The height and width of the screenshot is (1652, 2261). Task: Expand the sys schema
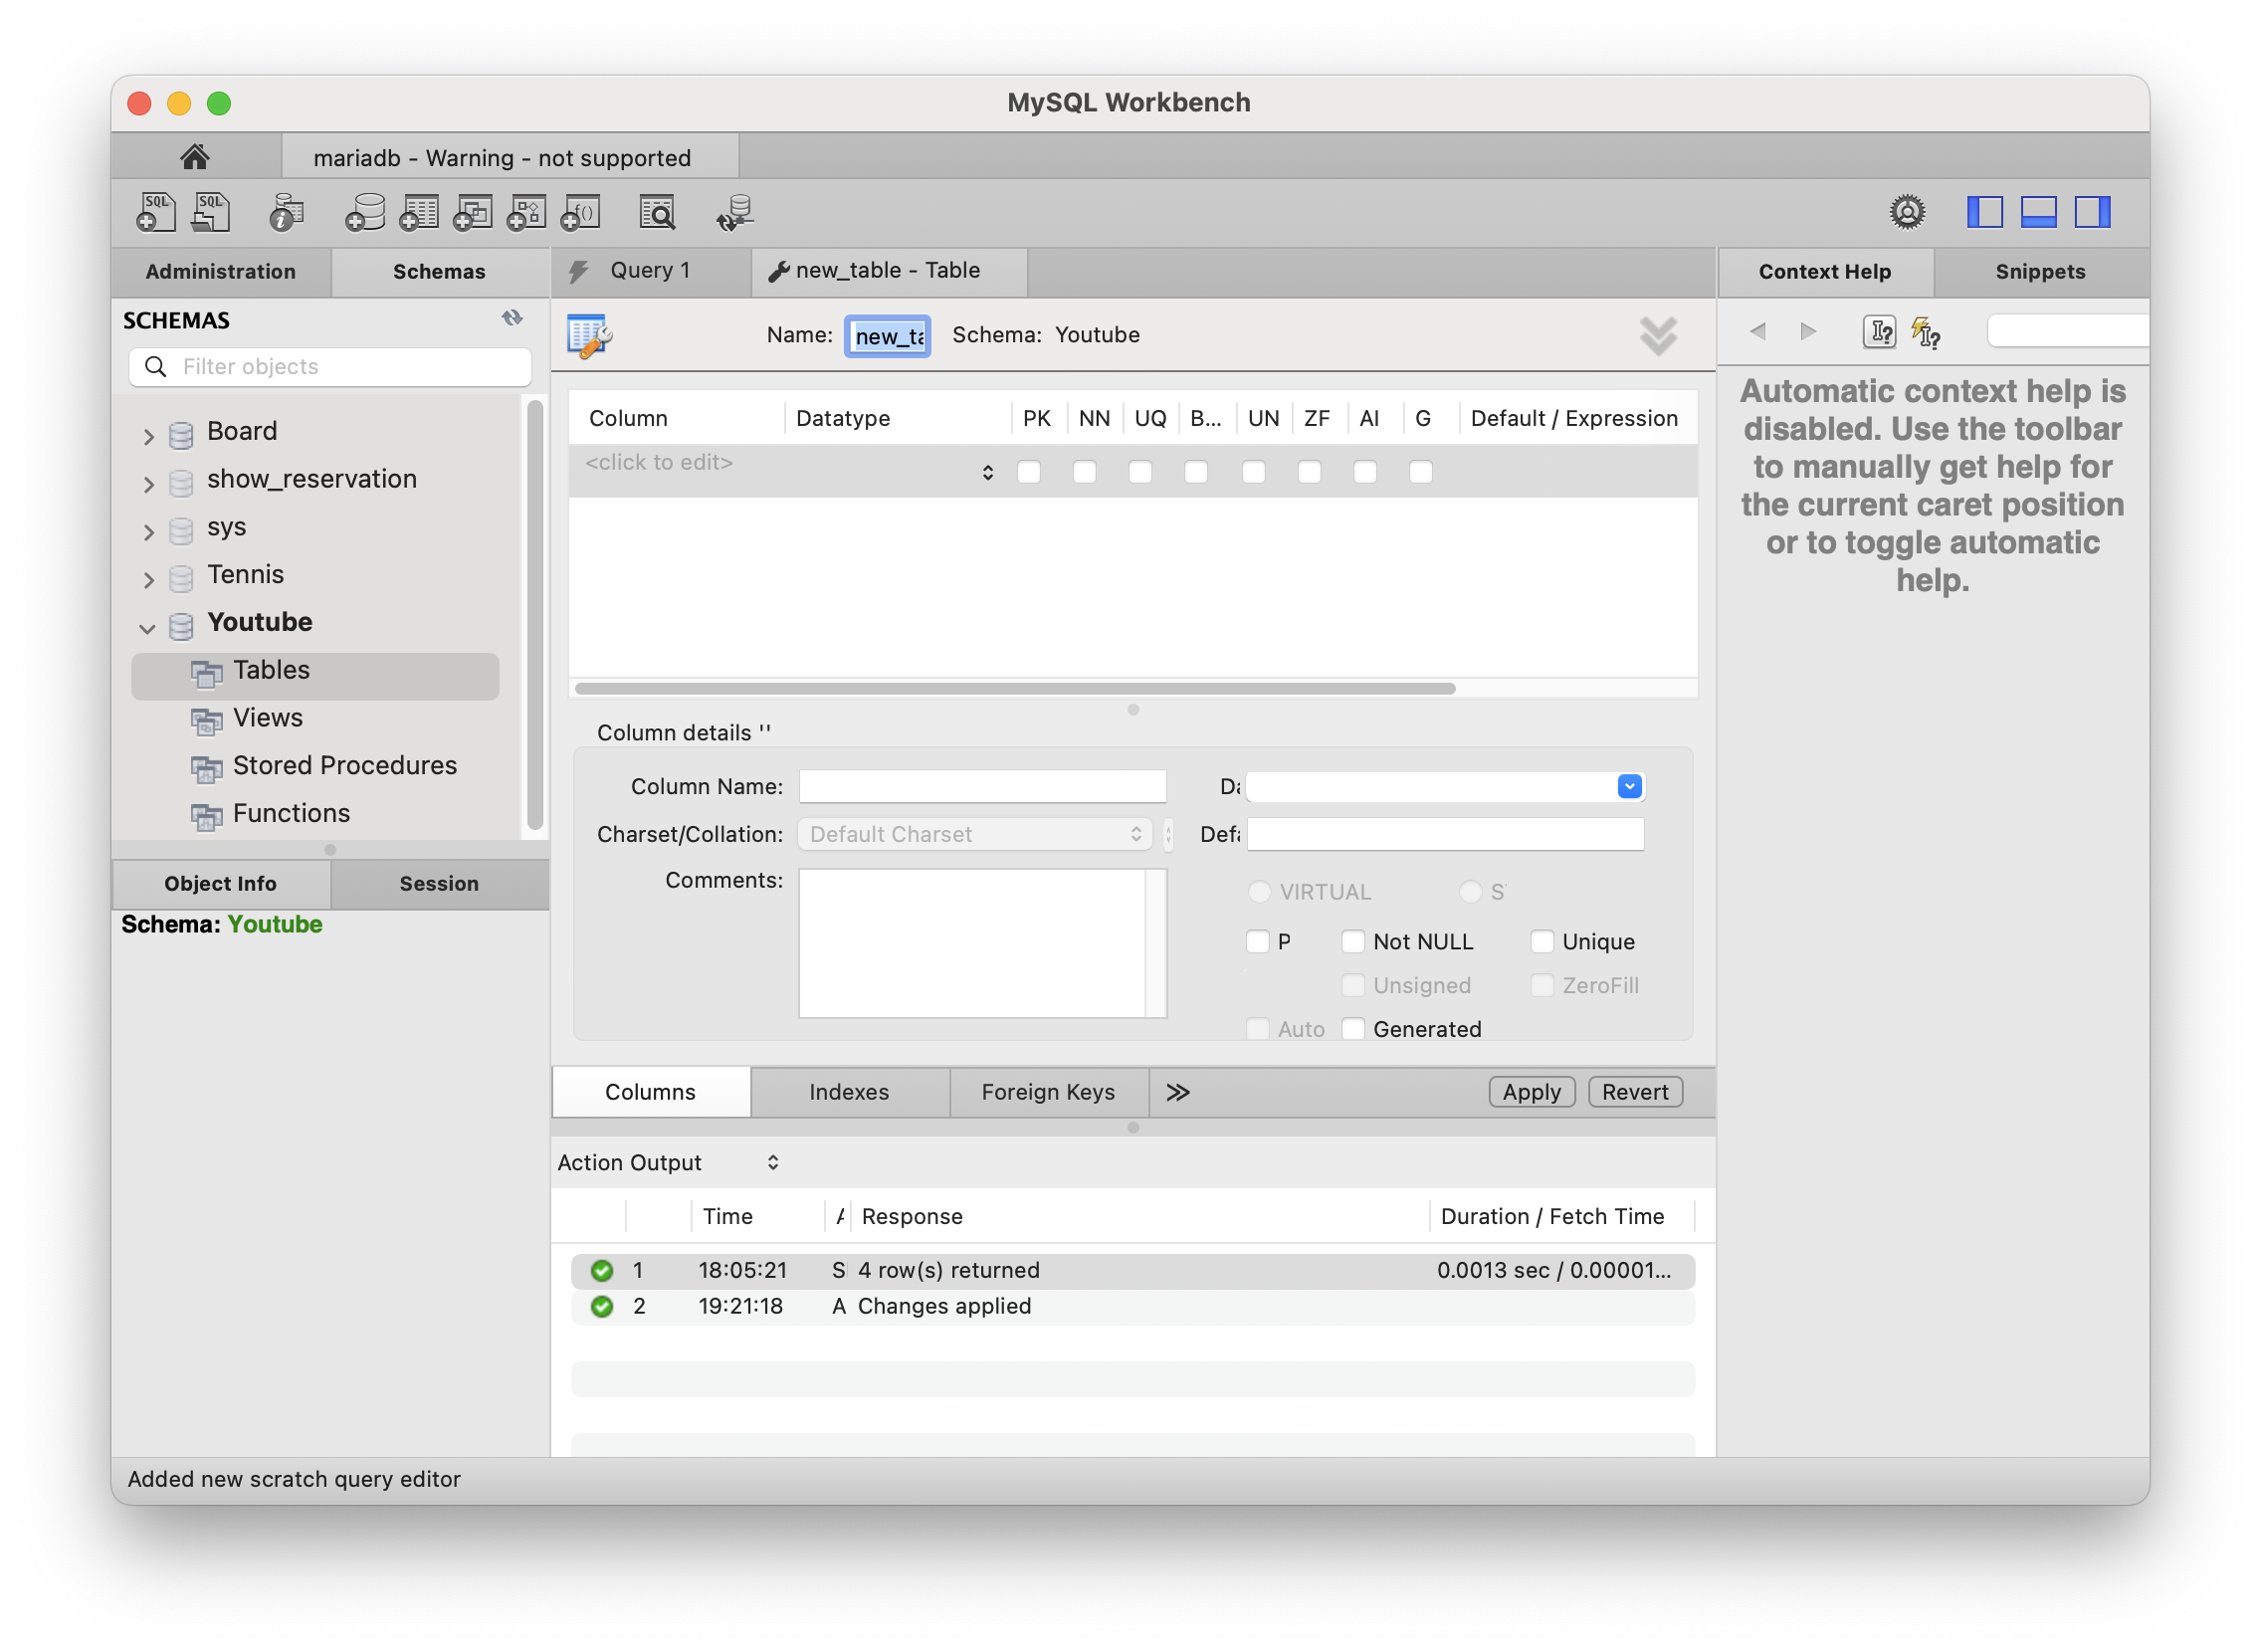click(148, 532)
